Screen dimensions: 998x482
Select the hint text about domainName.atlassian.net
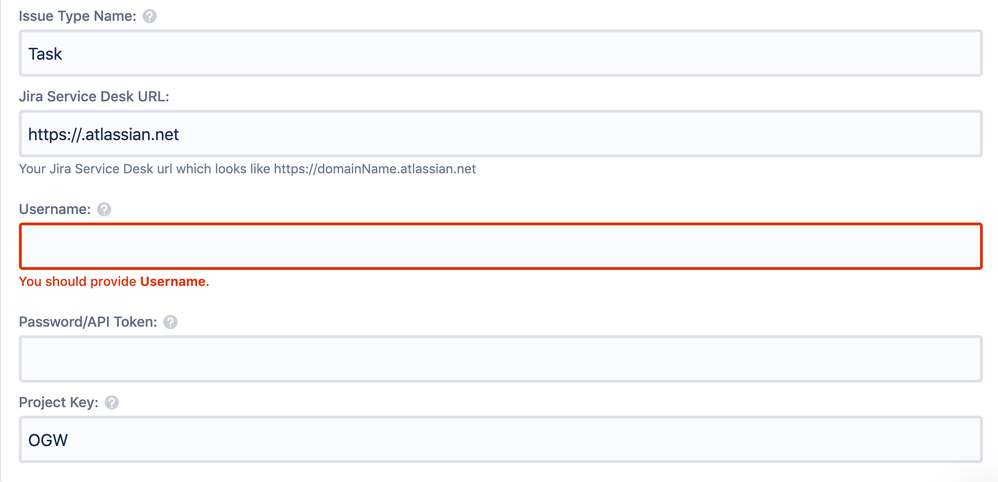click(x=248, y=170)
